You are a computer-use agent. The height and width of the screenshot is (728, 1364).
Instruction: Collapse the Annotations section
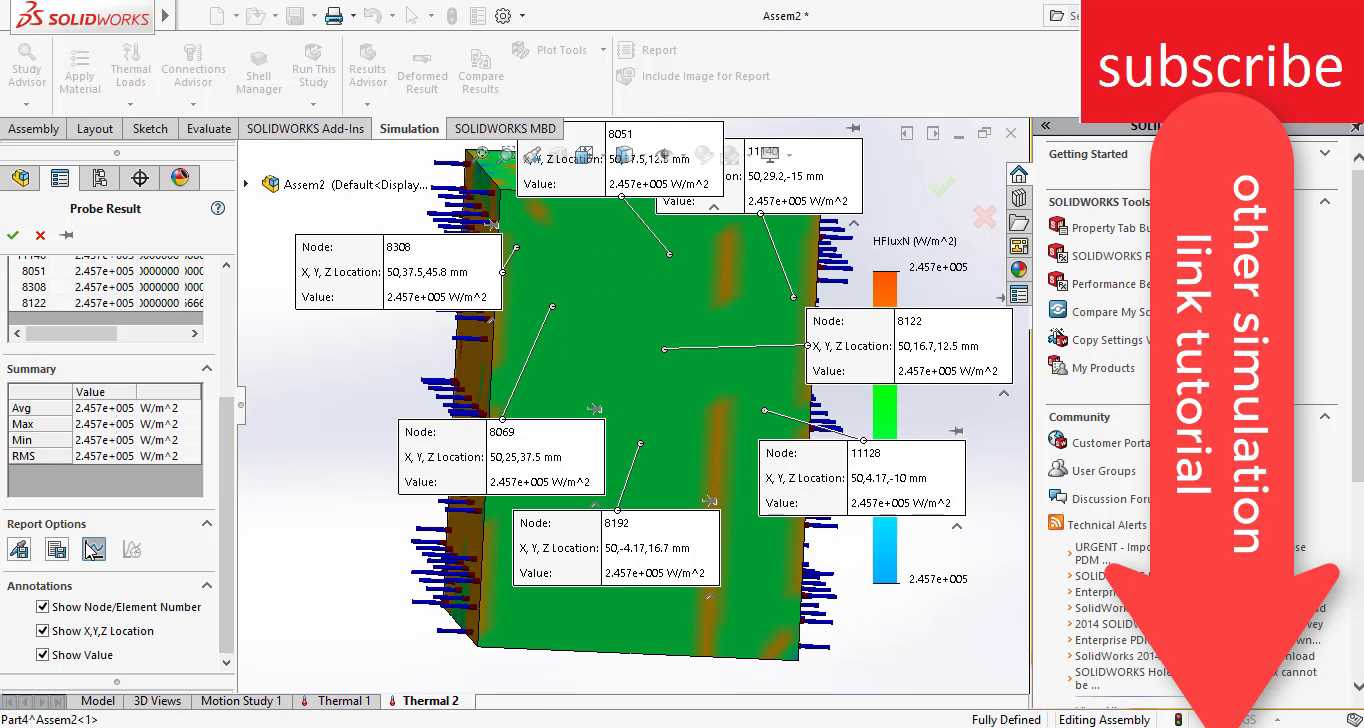click(207, 586)
